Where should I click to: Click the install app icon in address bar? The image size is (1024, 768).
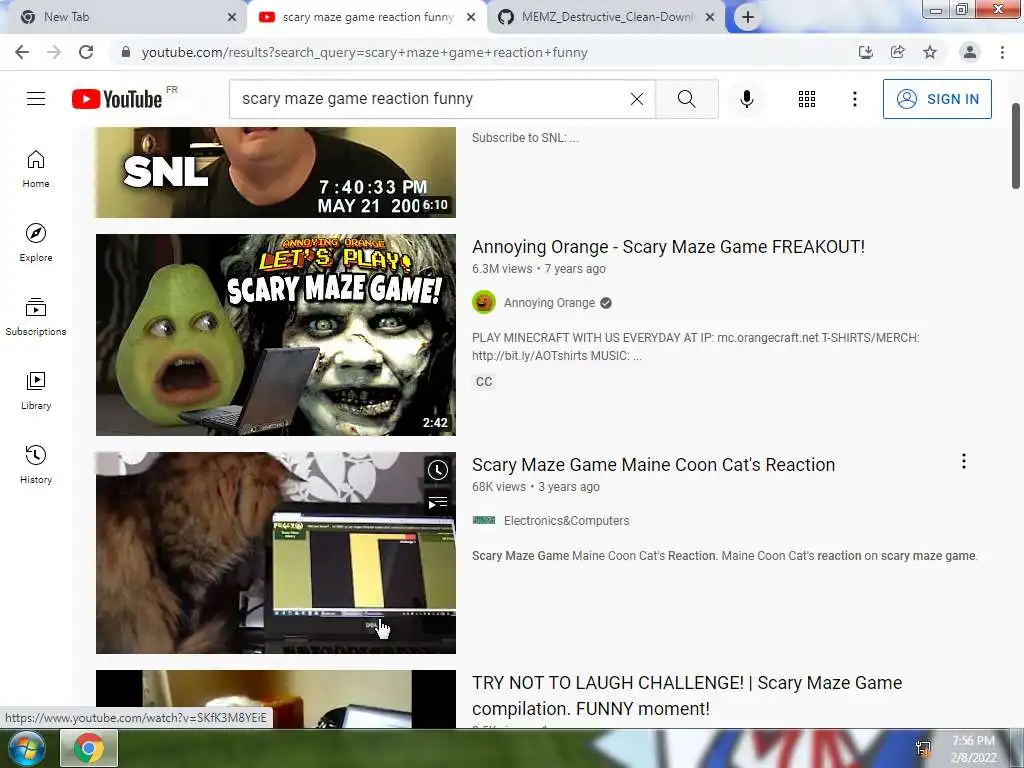(866, 52)
